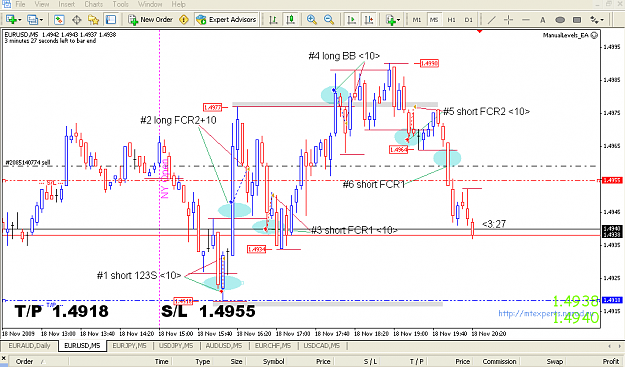Select the '#2 long FCR2+10' chart label
The image size is (625, 367).
coord(178,120)
